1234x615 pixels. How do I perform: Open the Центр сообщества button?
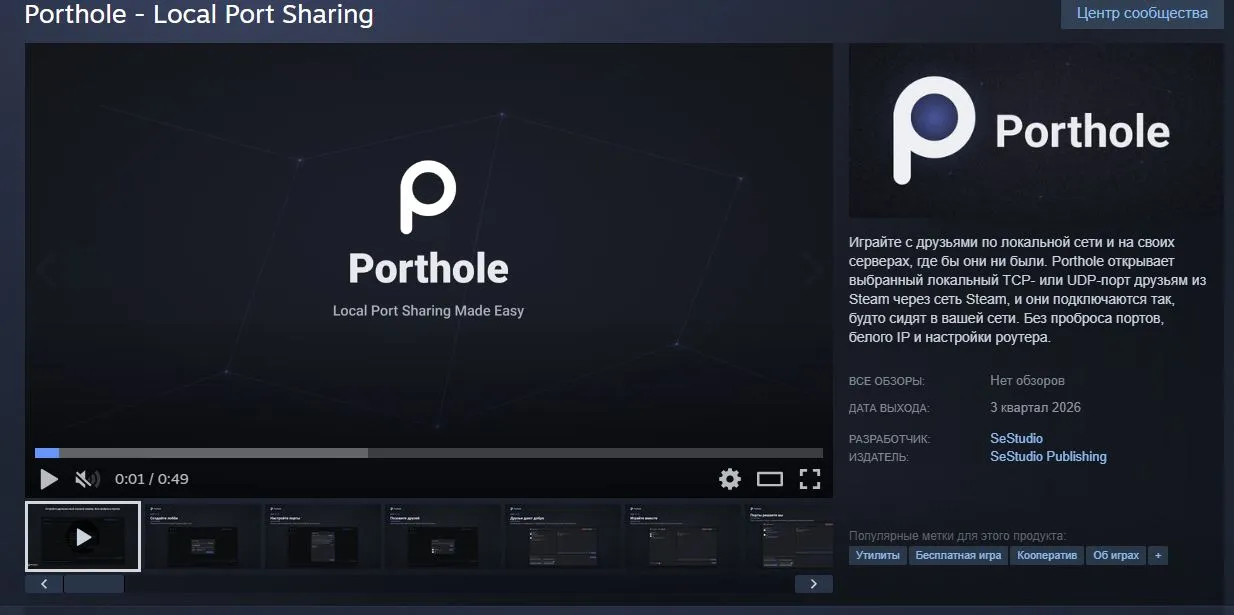coord(1142,14)
